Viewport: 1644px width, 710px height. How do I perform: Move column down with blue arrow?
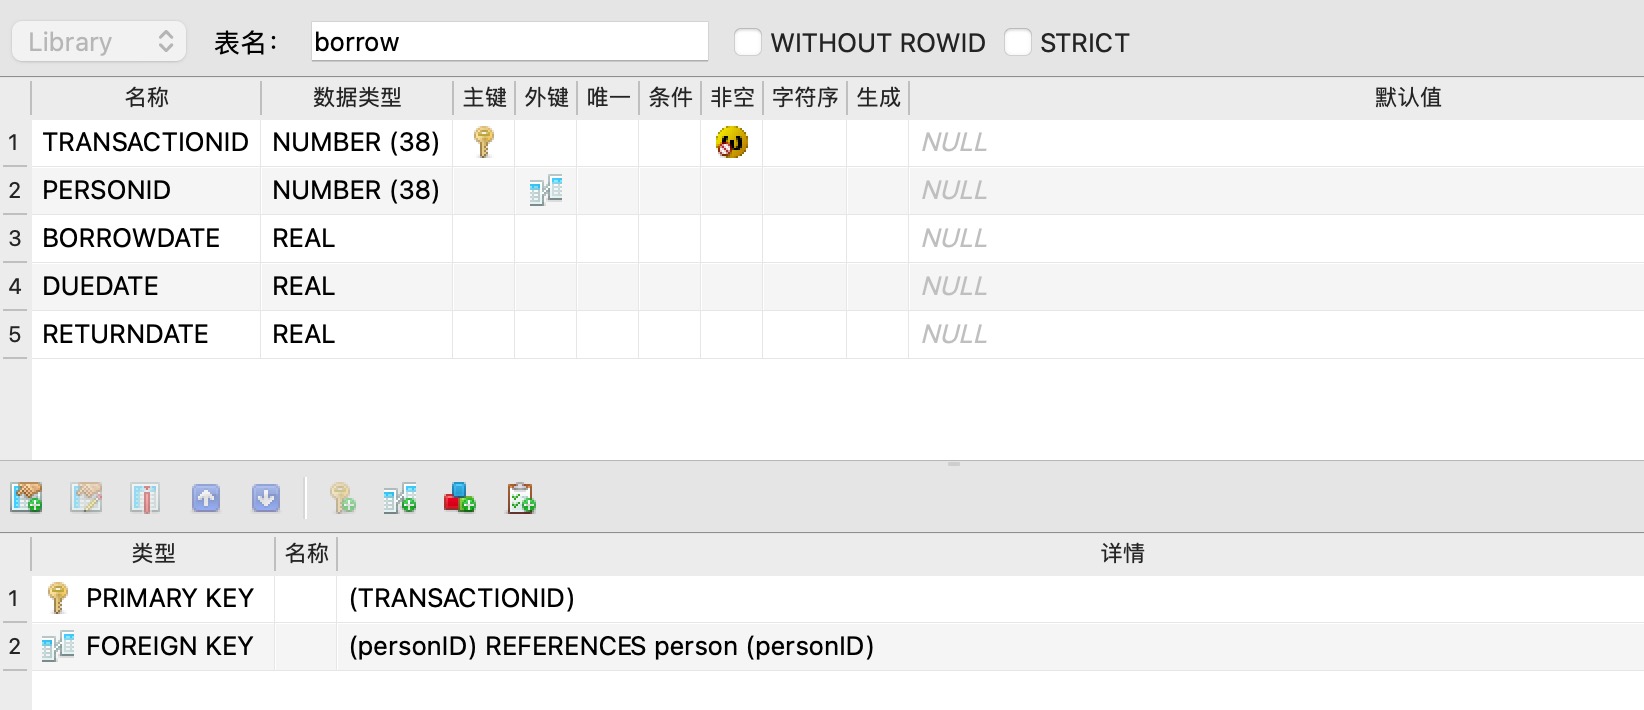click(266, 497)
